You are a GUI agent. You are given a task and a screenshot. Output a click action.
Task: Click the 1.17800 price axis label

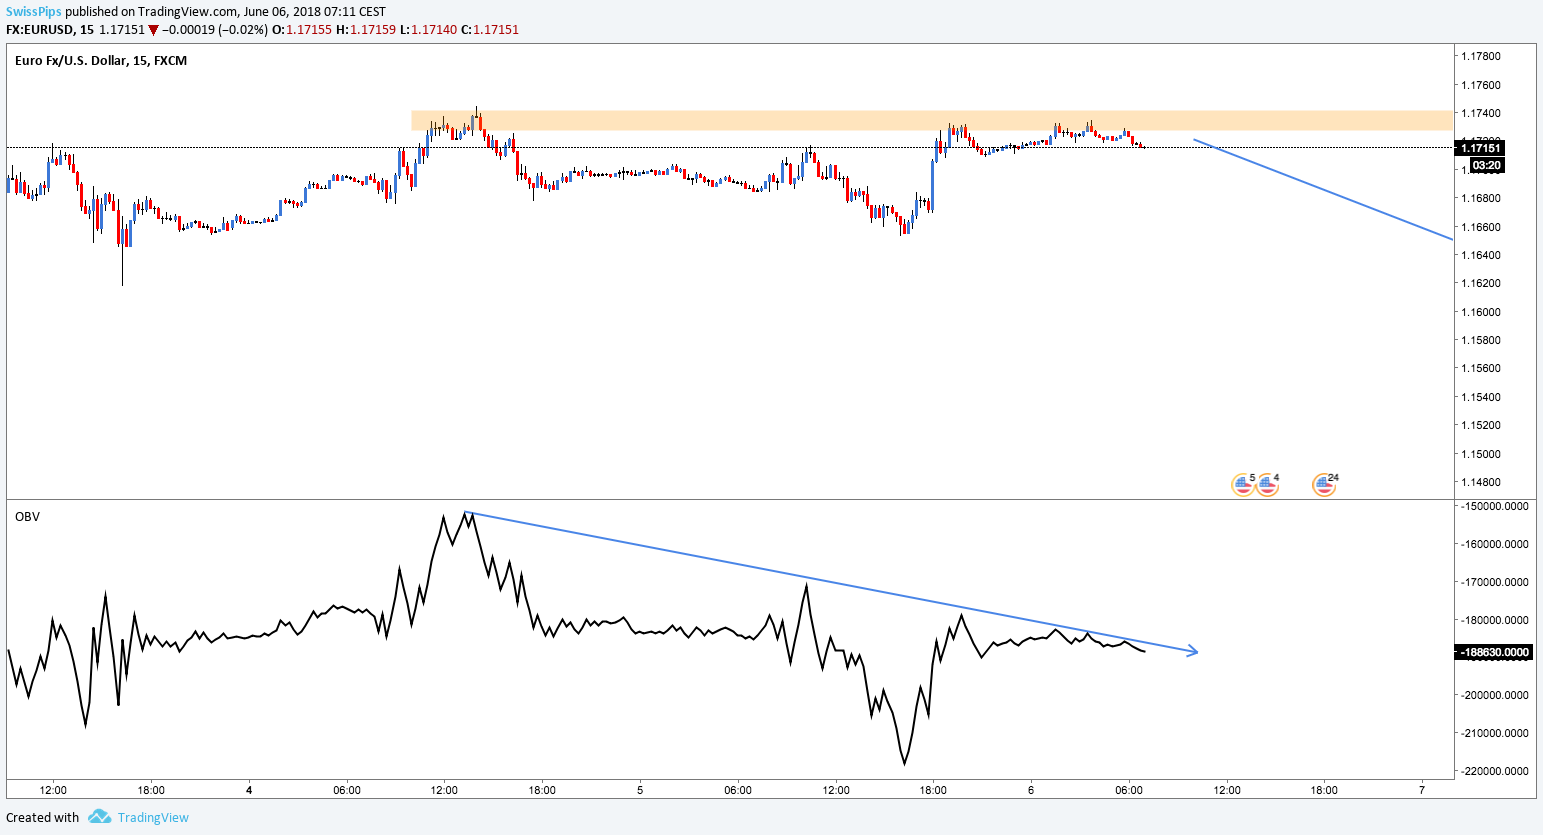tap(1480, 56)
